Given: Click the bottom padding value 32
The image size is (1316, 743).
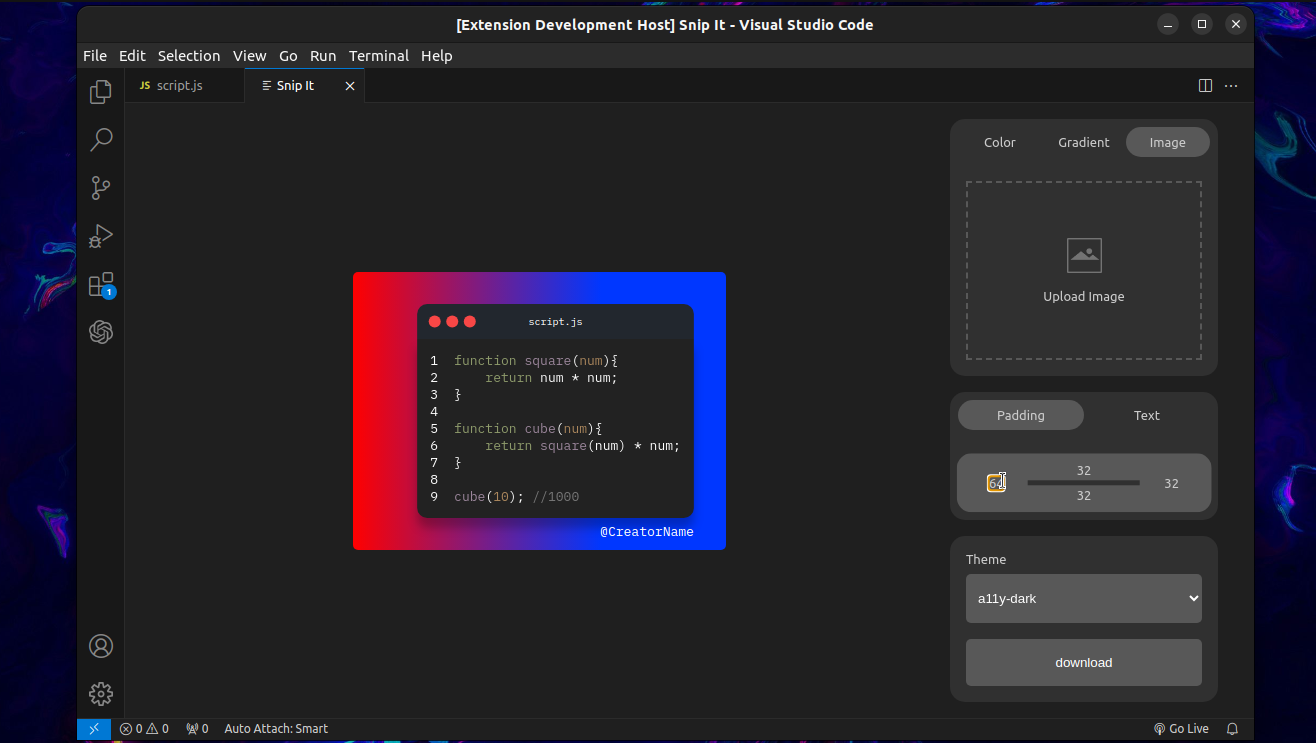Looking at the screenshot, I should coord(1084,495).
